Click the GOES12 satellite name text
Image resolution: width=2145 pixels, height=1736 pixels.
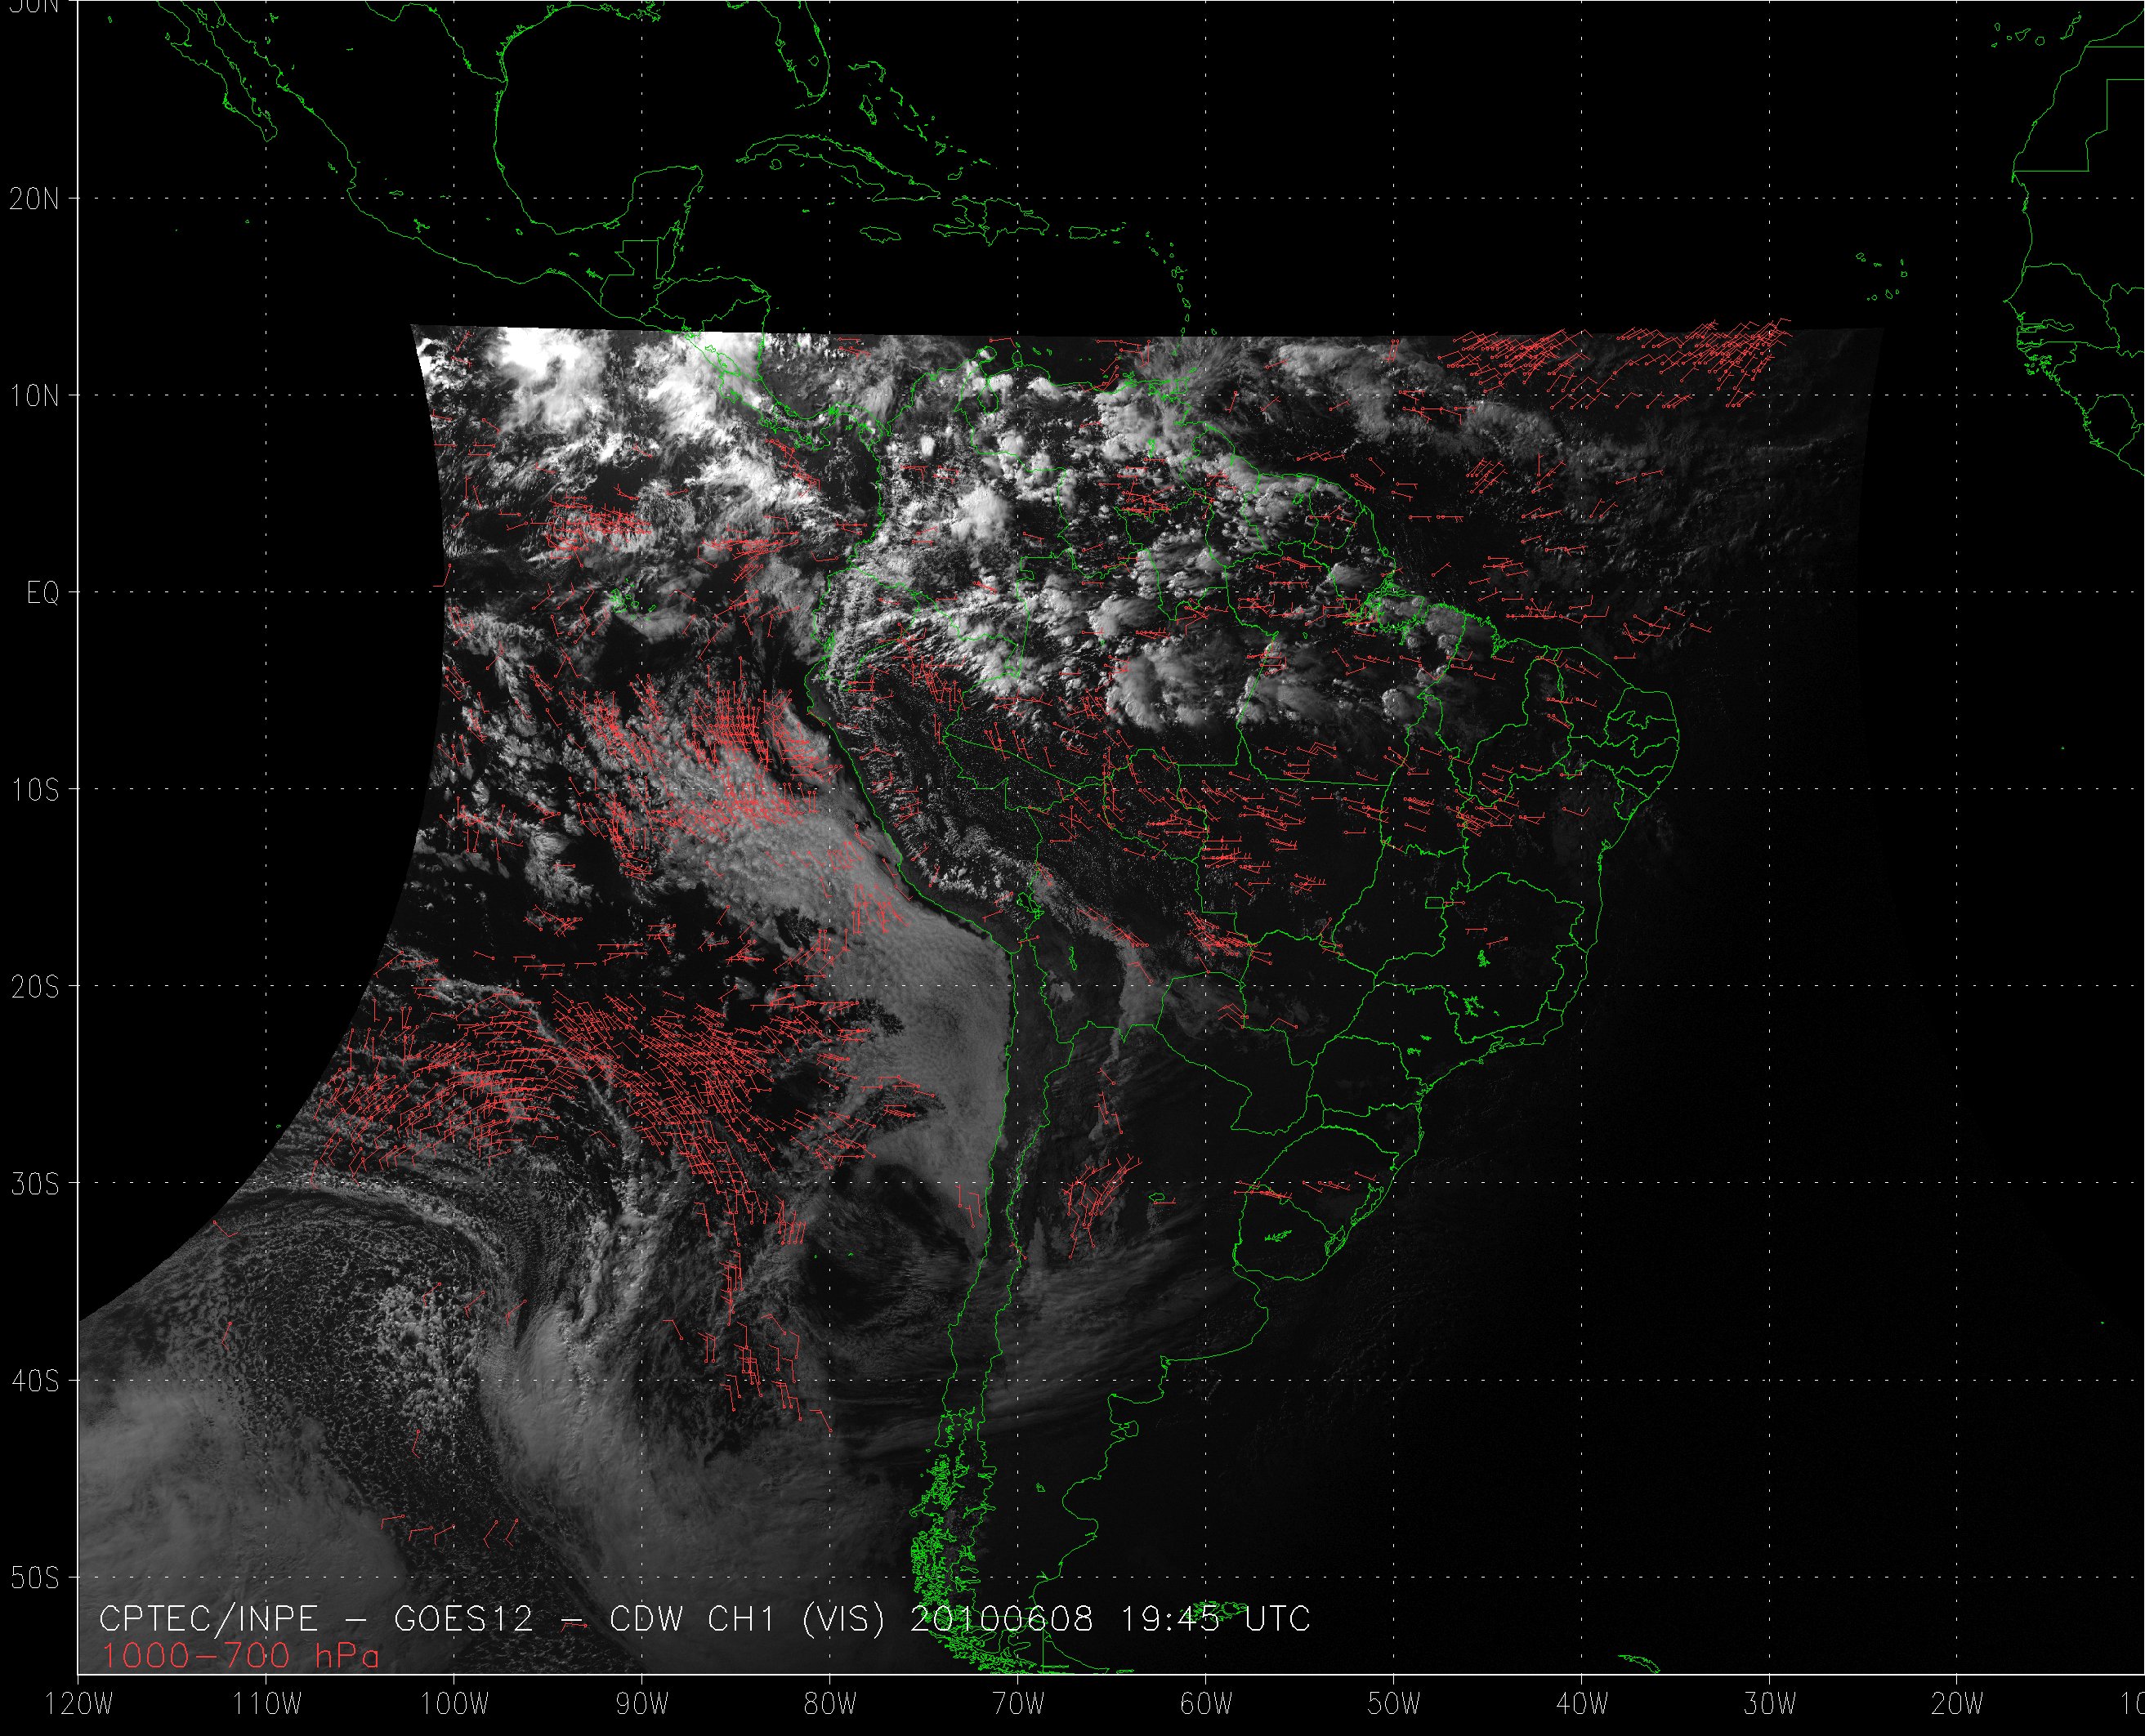(464, 1619)
